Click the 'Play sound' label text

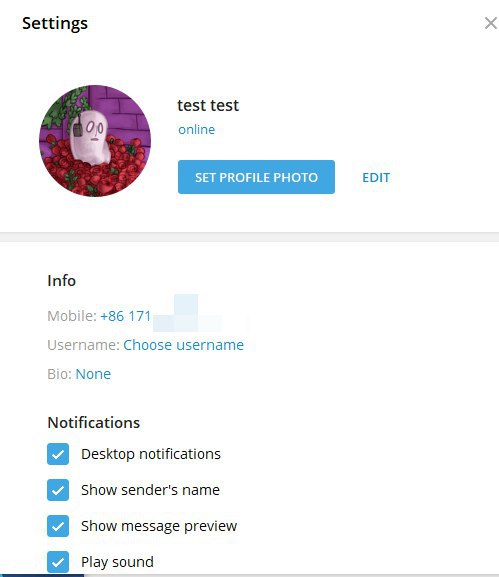pyautogui.click(x=117, y=562)
